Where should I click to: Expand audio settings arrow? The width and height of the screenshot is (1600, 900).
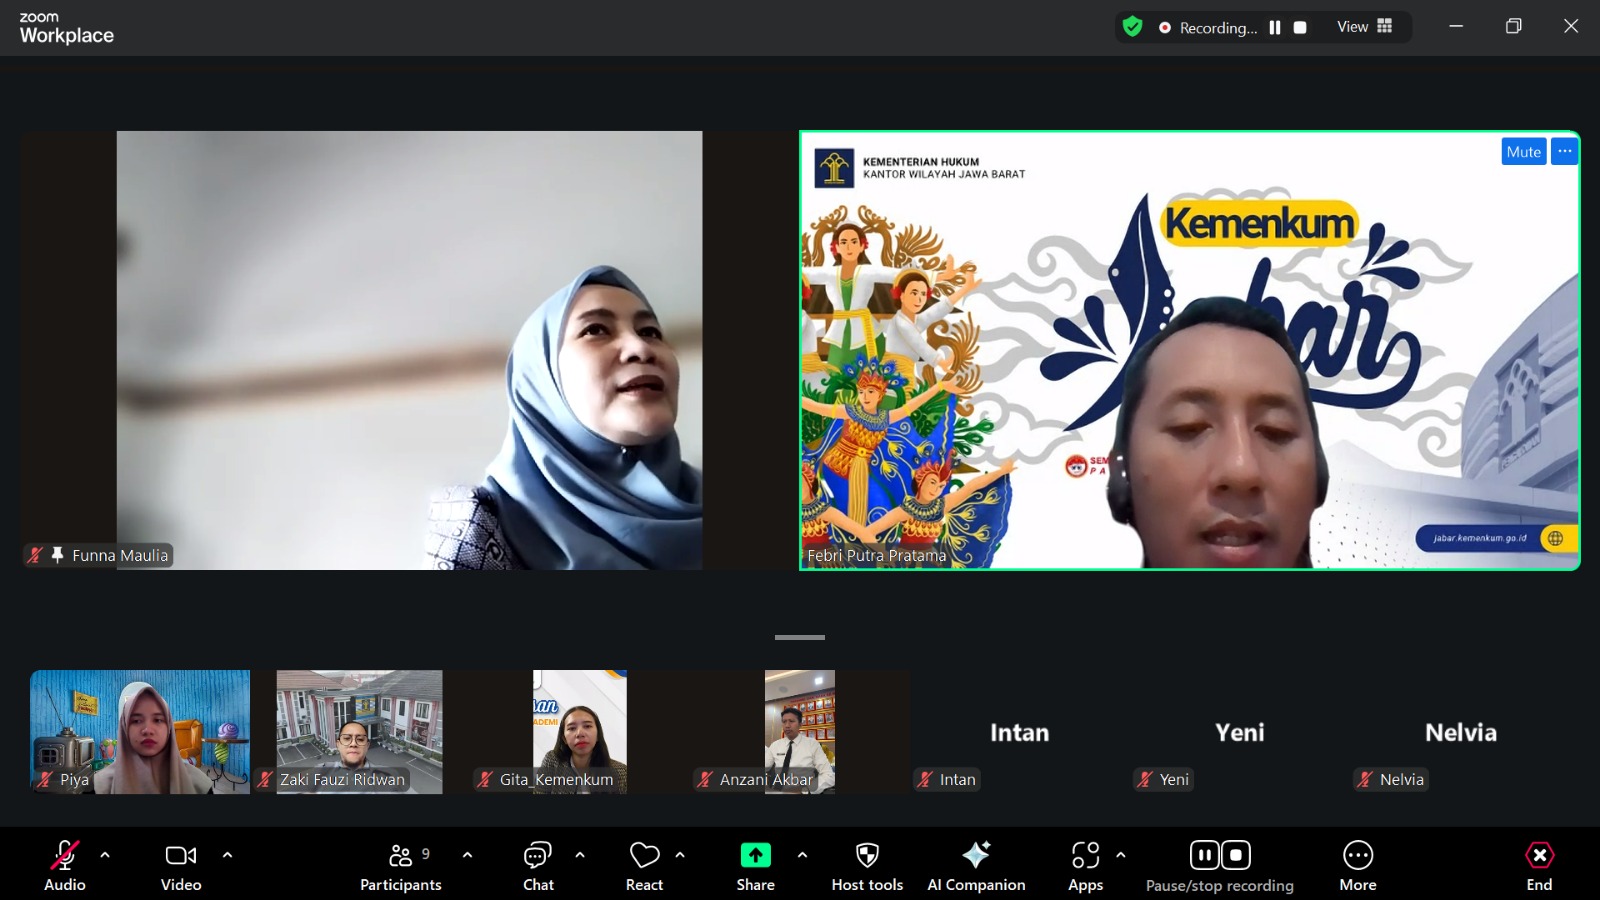click(x=105, y=855)
